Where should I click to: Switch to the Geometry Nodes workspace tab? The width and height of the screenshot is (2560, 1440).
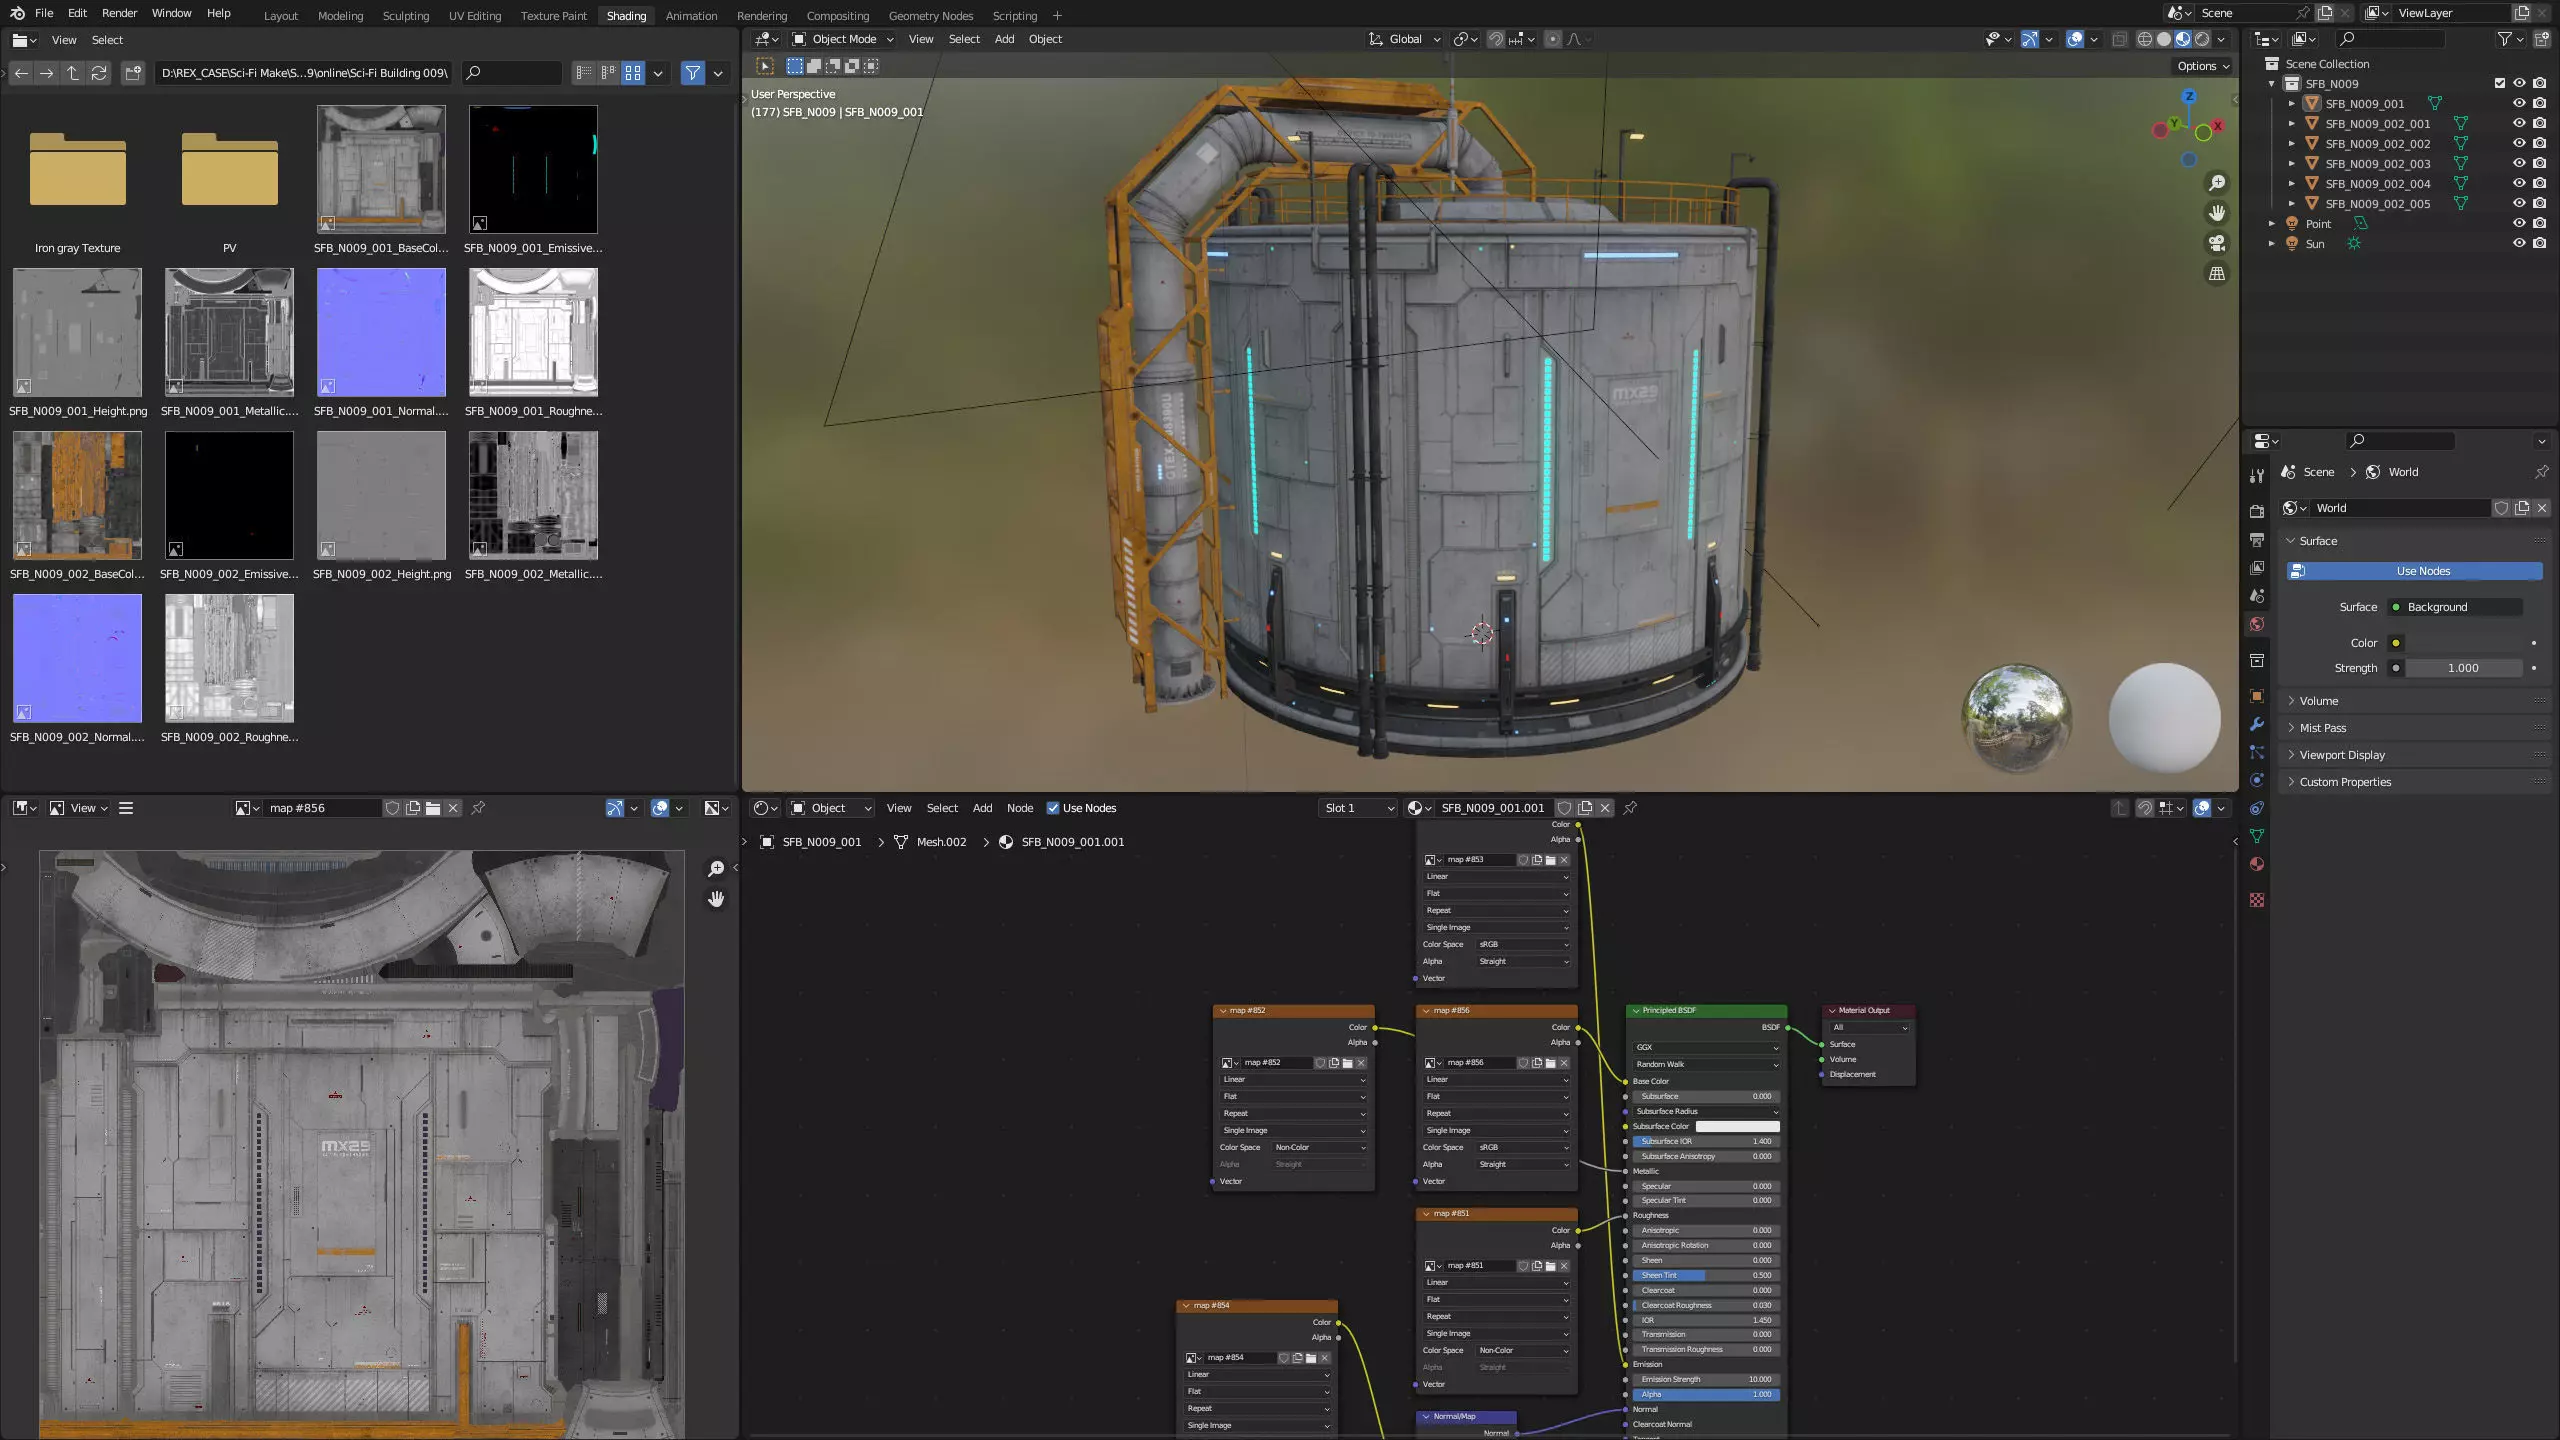[930, 15]
